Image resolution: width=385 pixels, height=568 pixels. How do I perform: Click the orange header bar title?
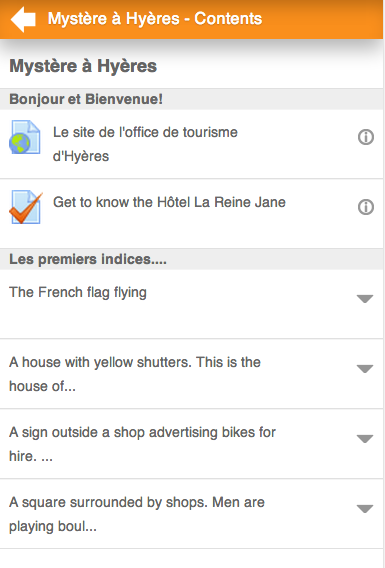pos(155,18)
